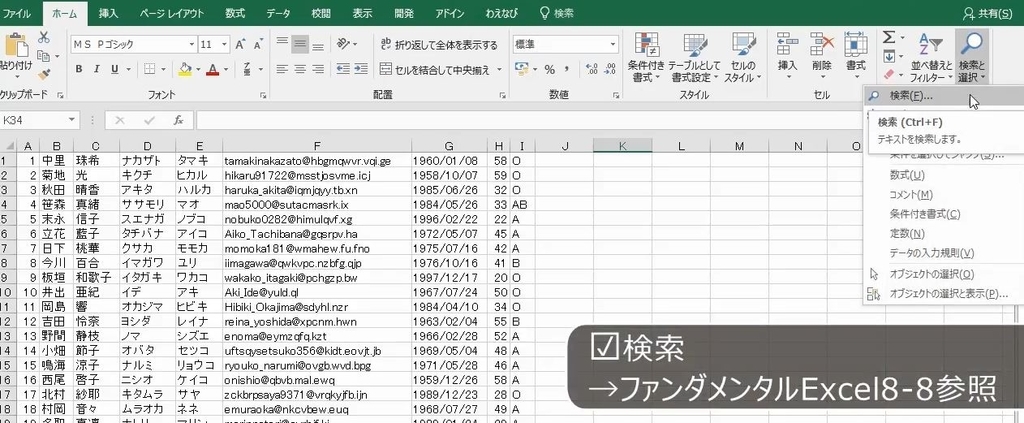Open the font size dropdown showing 11
Viewport: 1024px width, 423px height.
pyautogui.click(x=225, y=44)
